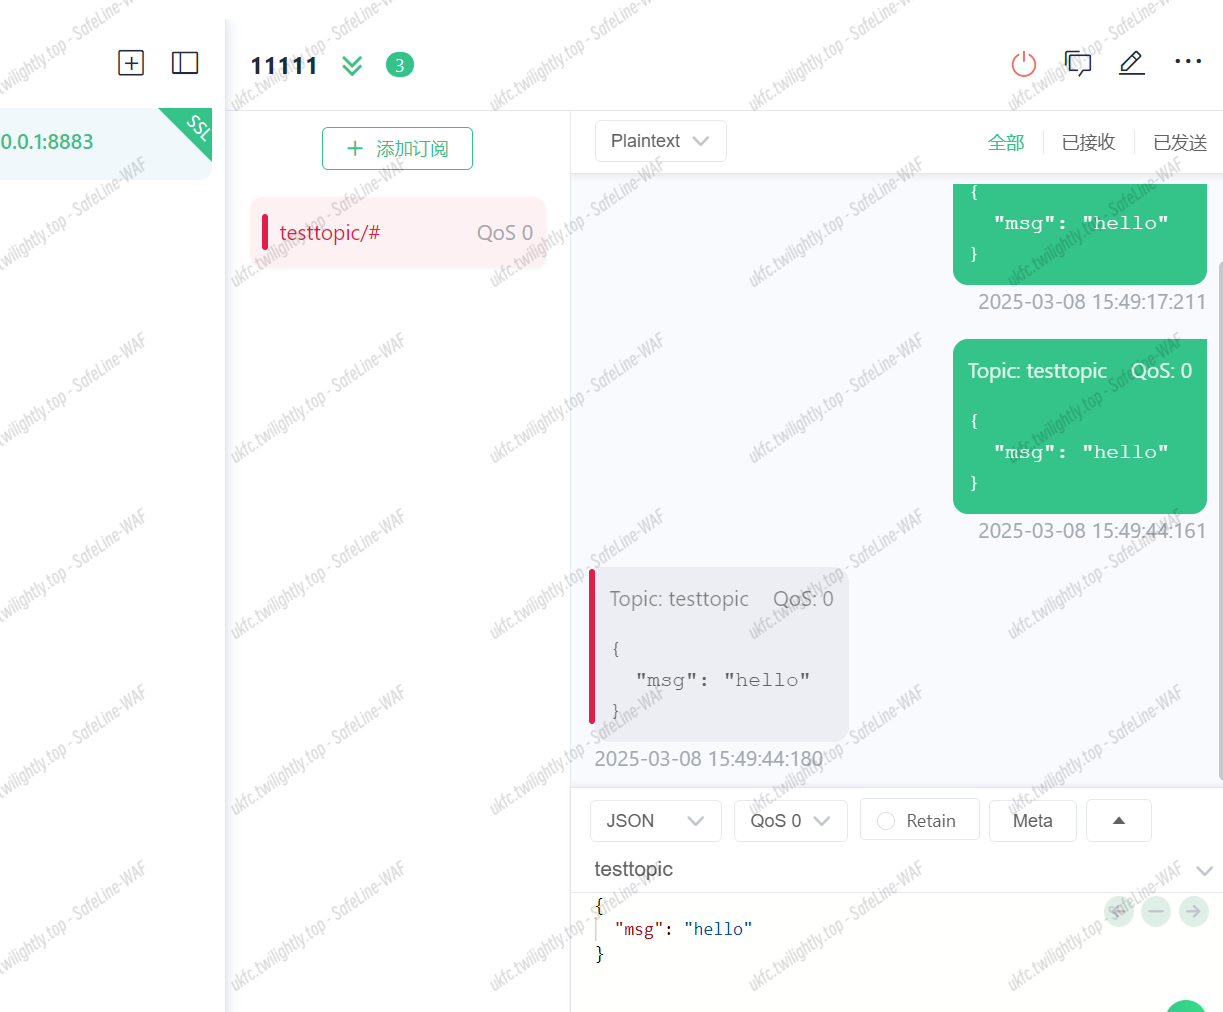Switch to the 已接收 messages tab
Screen dimensions: 1223x1012
pos(1088,143)
